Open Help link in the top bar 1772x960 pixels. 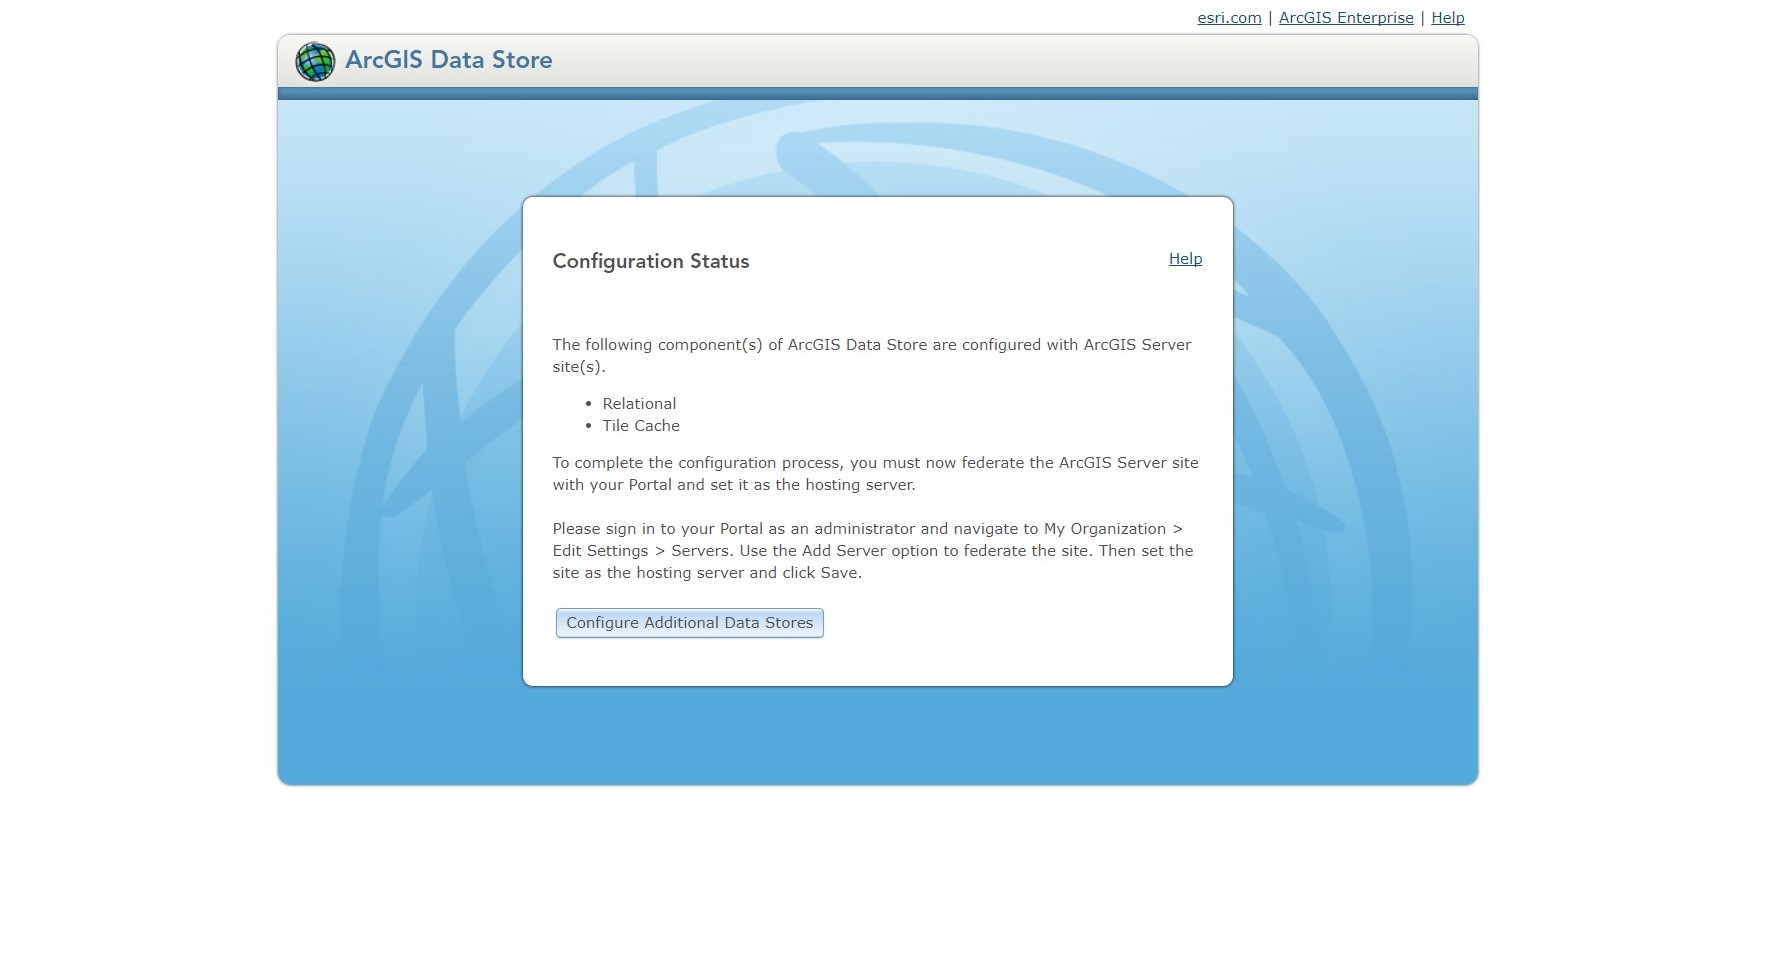point(1447,18)
